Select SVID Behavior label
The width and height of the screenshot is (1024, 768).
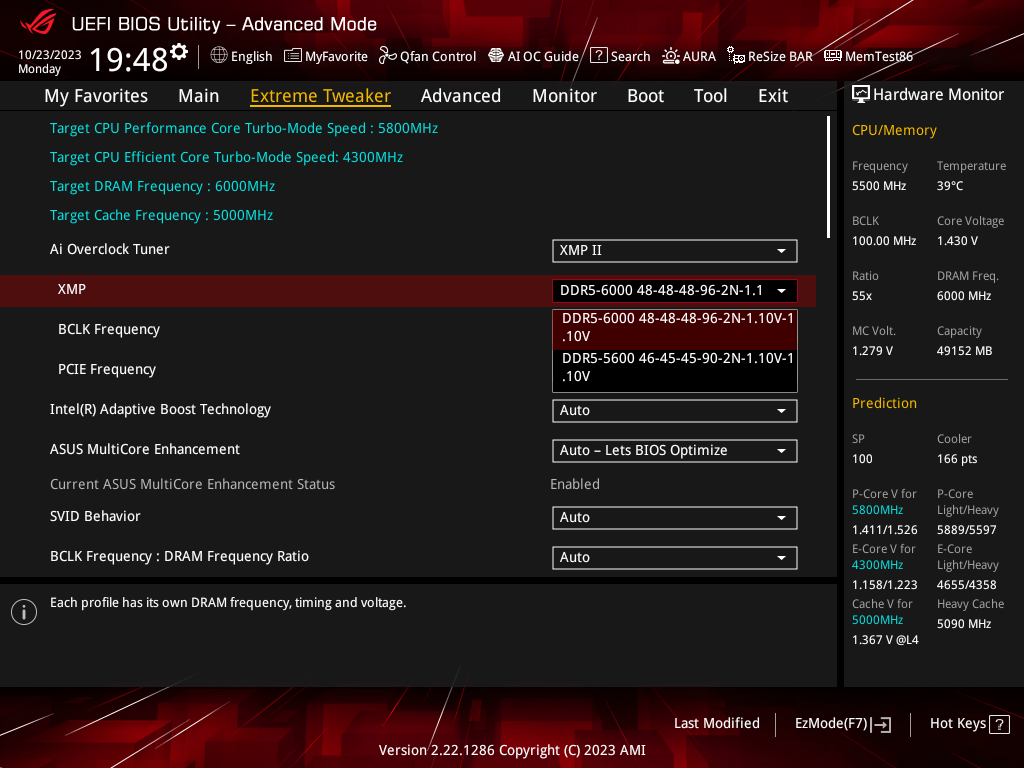pos(95,516)
